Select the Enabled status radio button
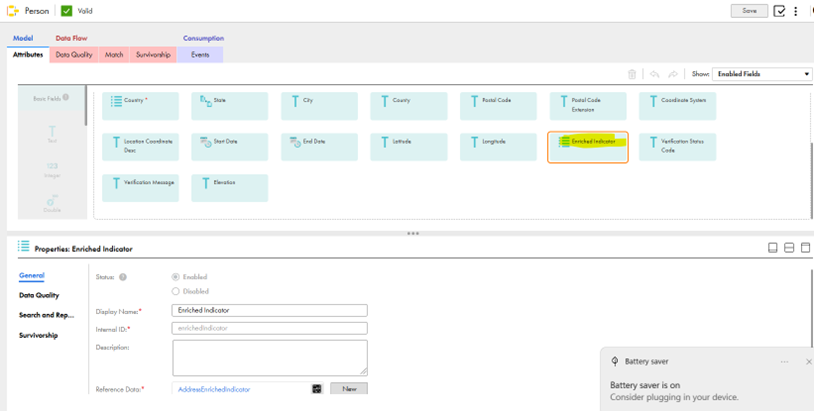 point(175,277)
